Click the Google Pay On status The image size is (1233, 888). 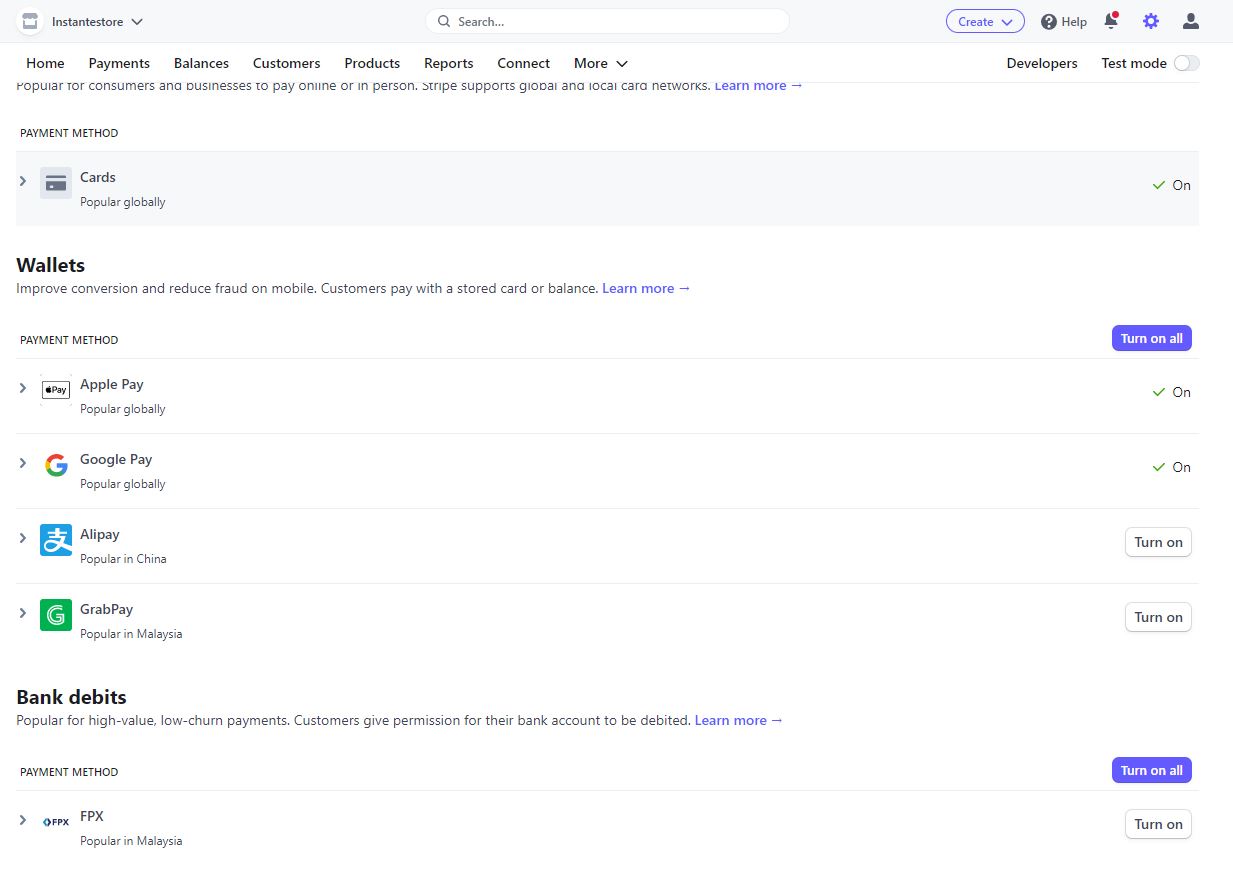pyautogui.click(x=1171, y=467)
